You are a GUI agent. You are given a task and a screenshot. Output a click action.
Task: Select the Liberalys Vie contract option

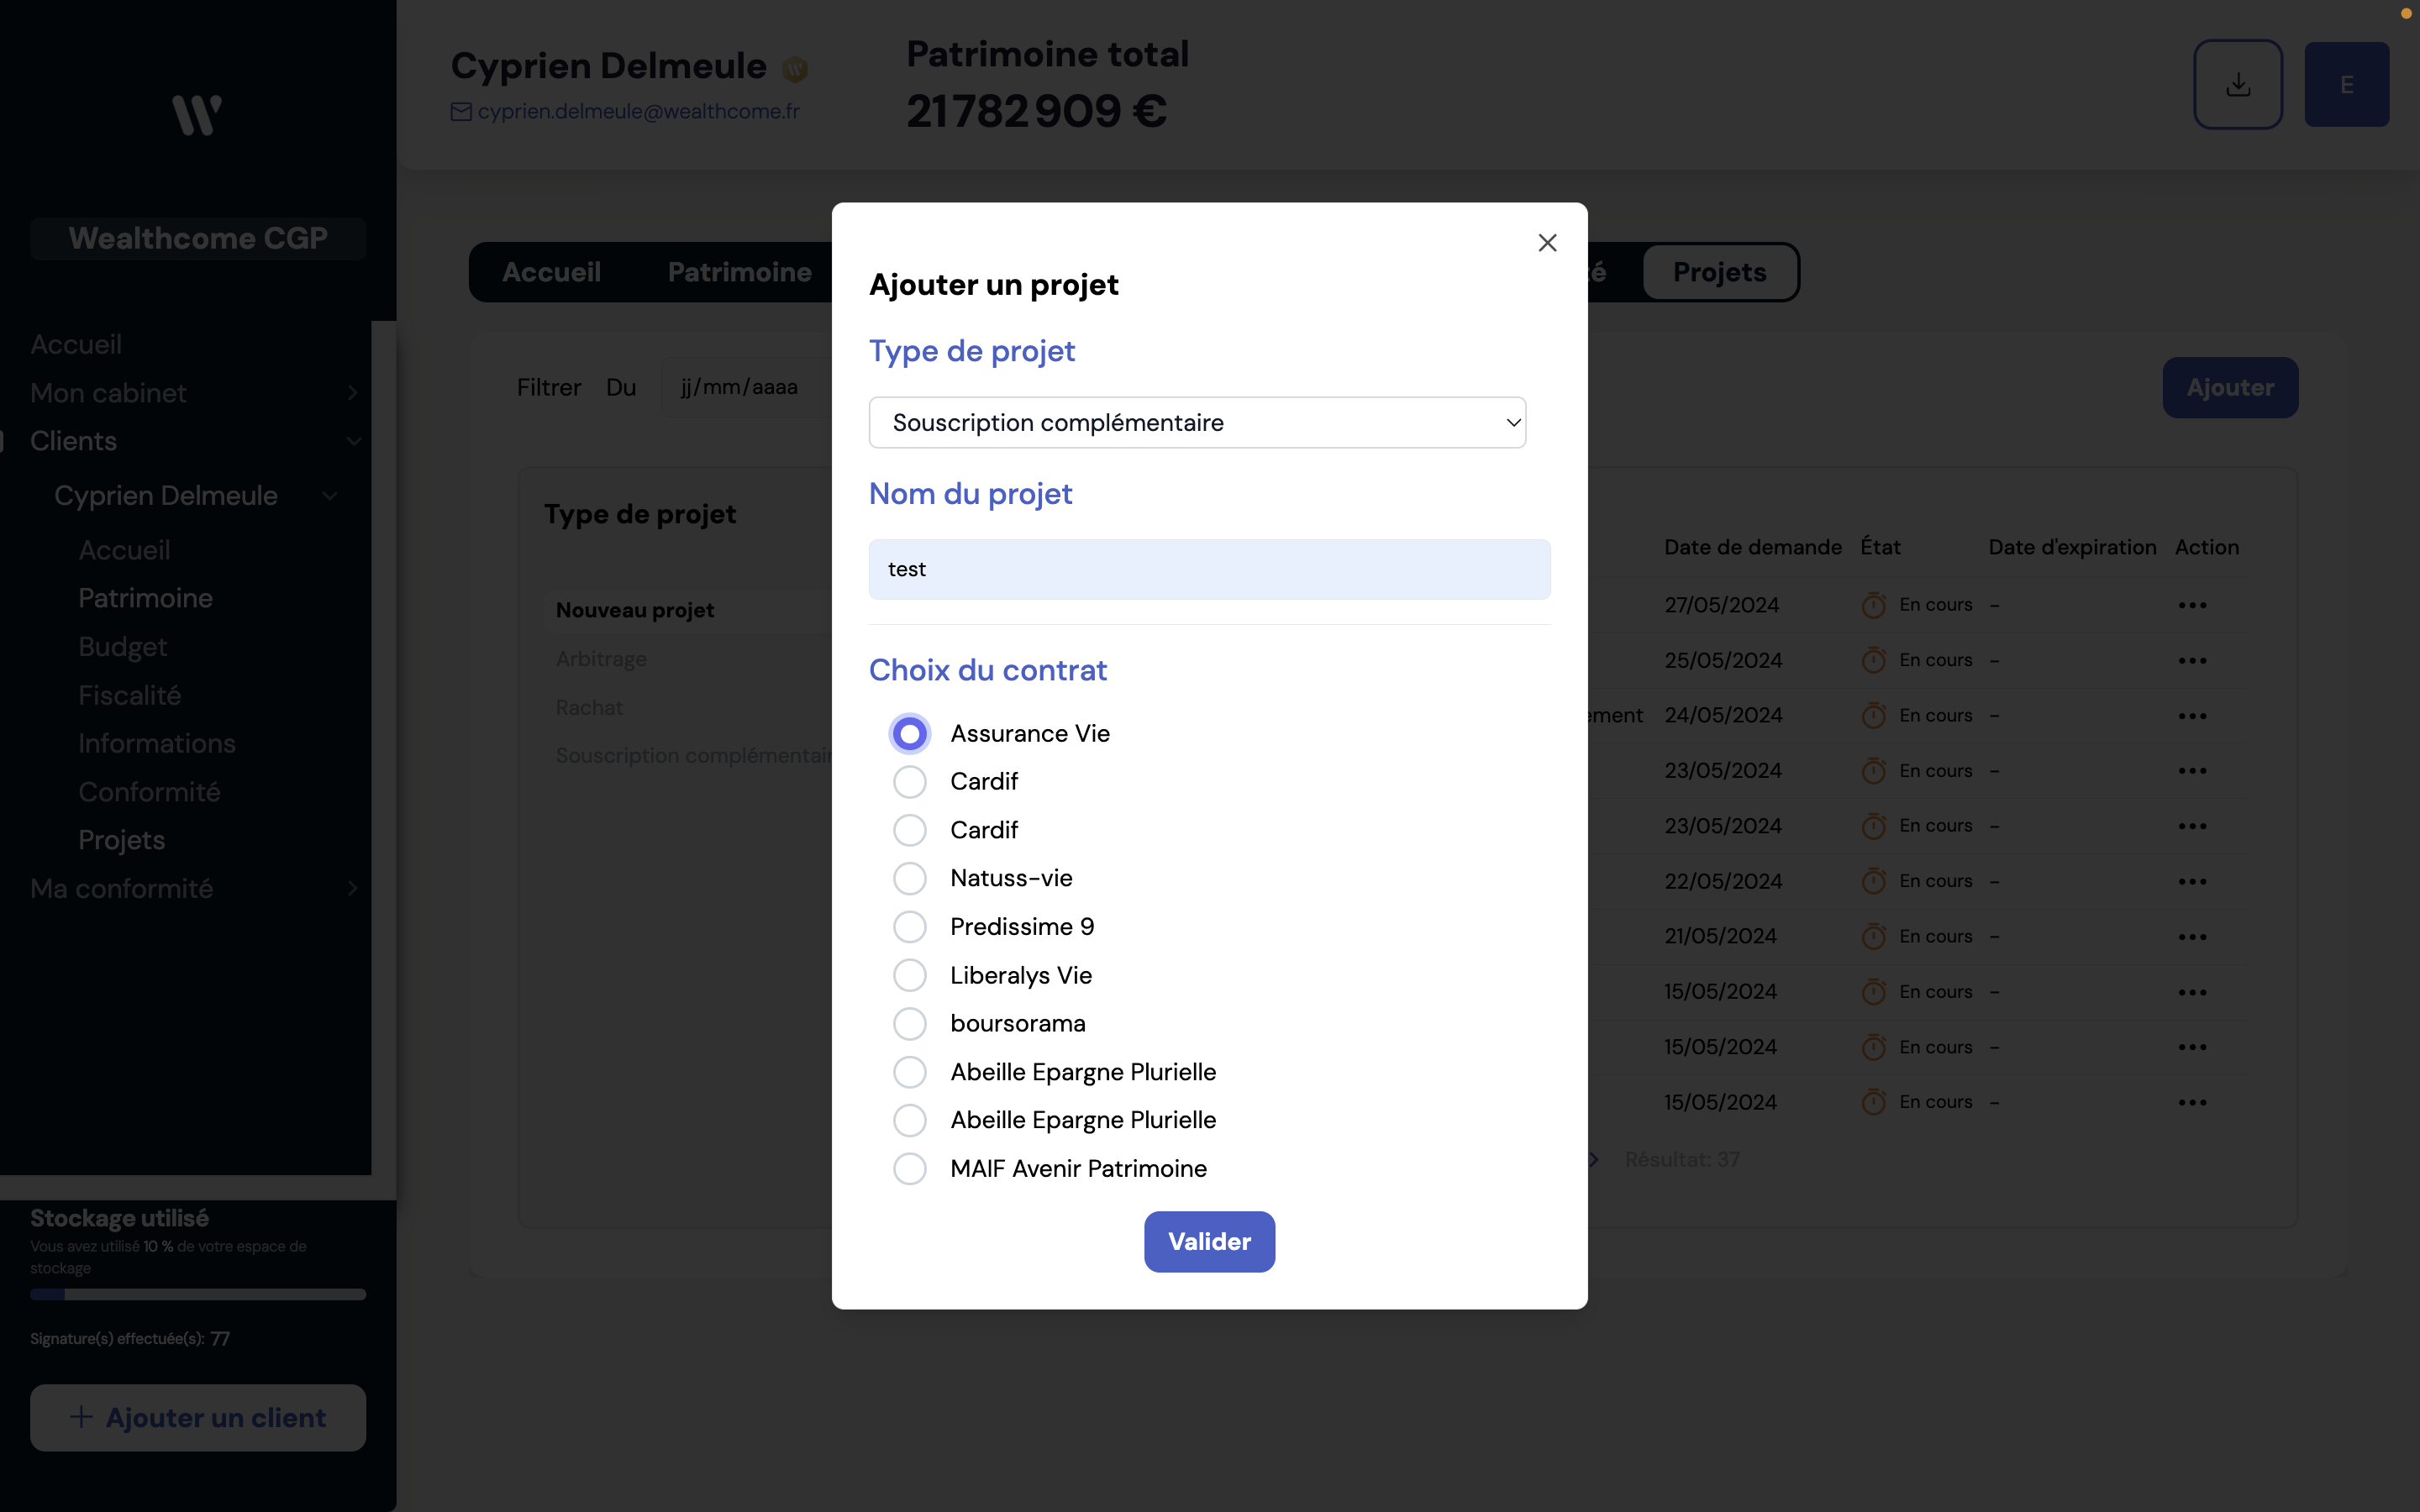[x=909, y=975]
